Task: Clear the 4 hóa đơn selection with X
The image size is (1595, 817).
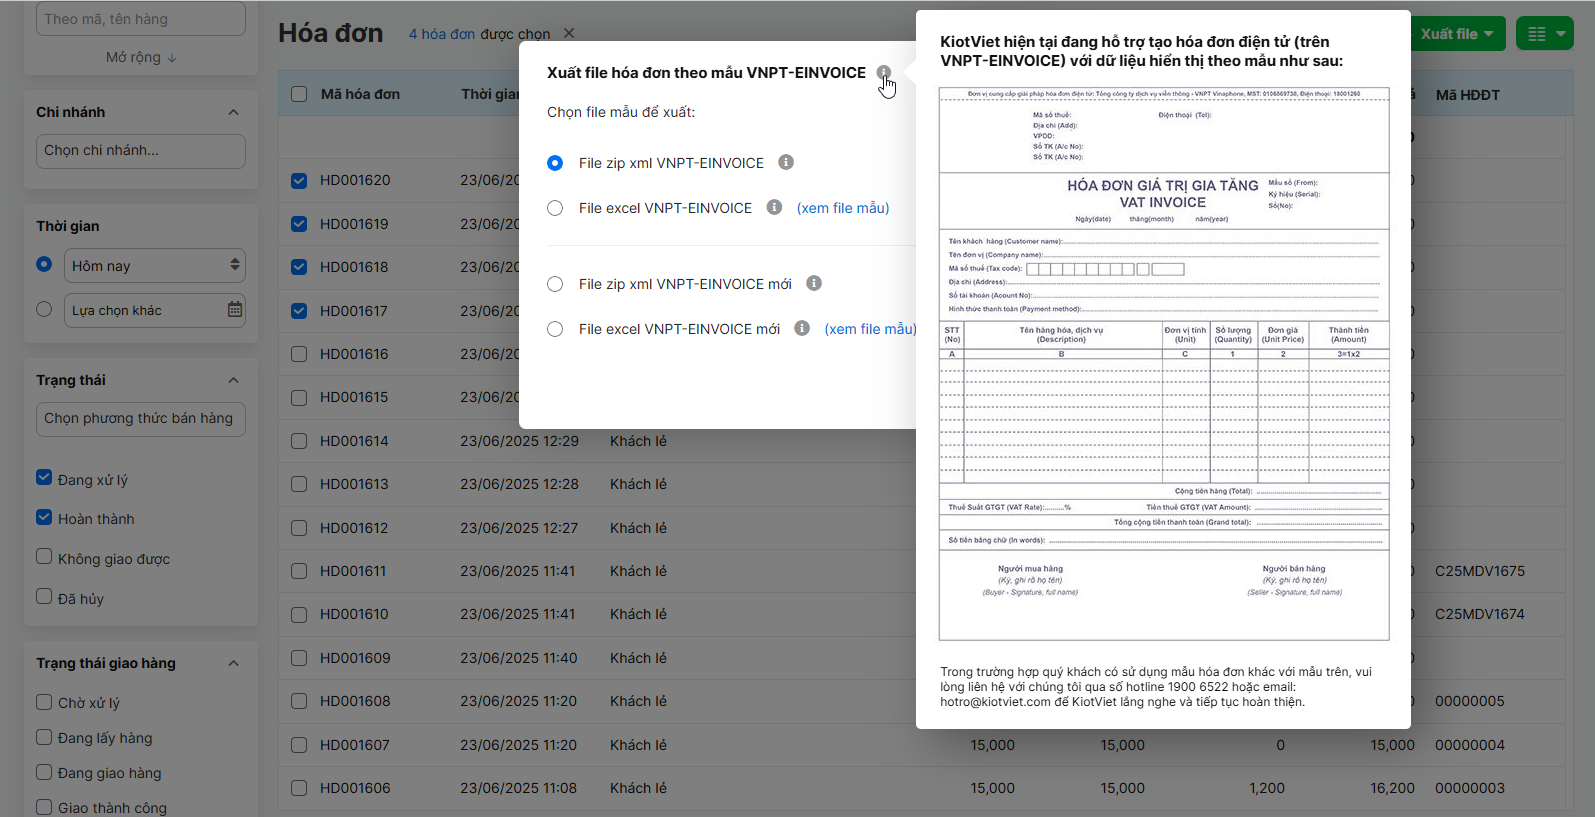Action: coord(569,33)
